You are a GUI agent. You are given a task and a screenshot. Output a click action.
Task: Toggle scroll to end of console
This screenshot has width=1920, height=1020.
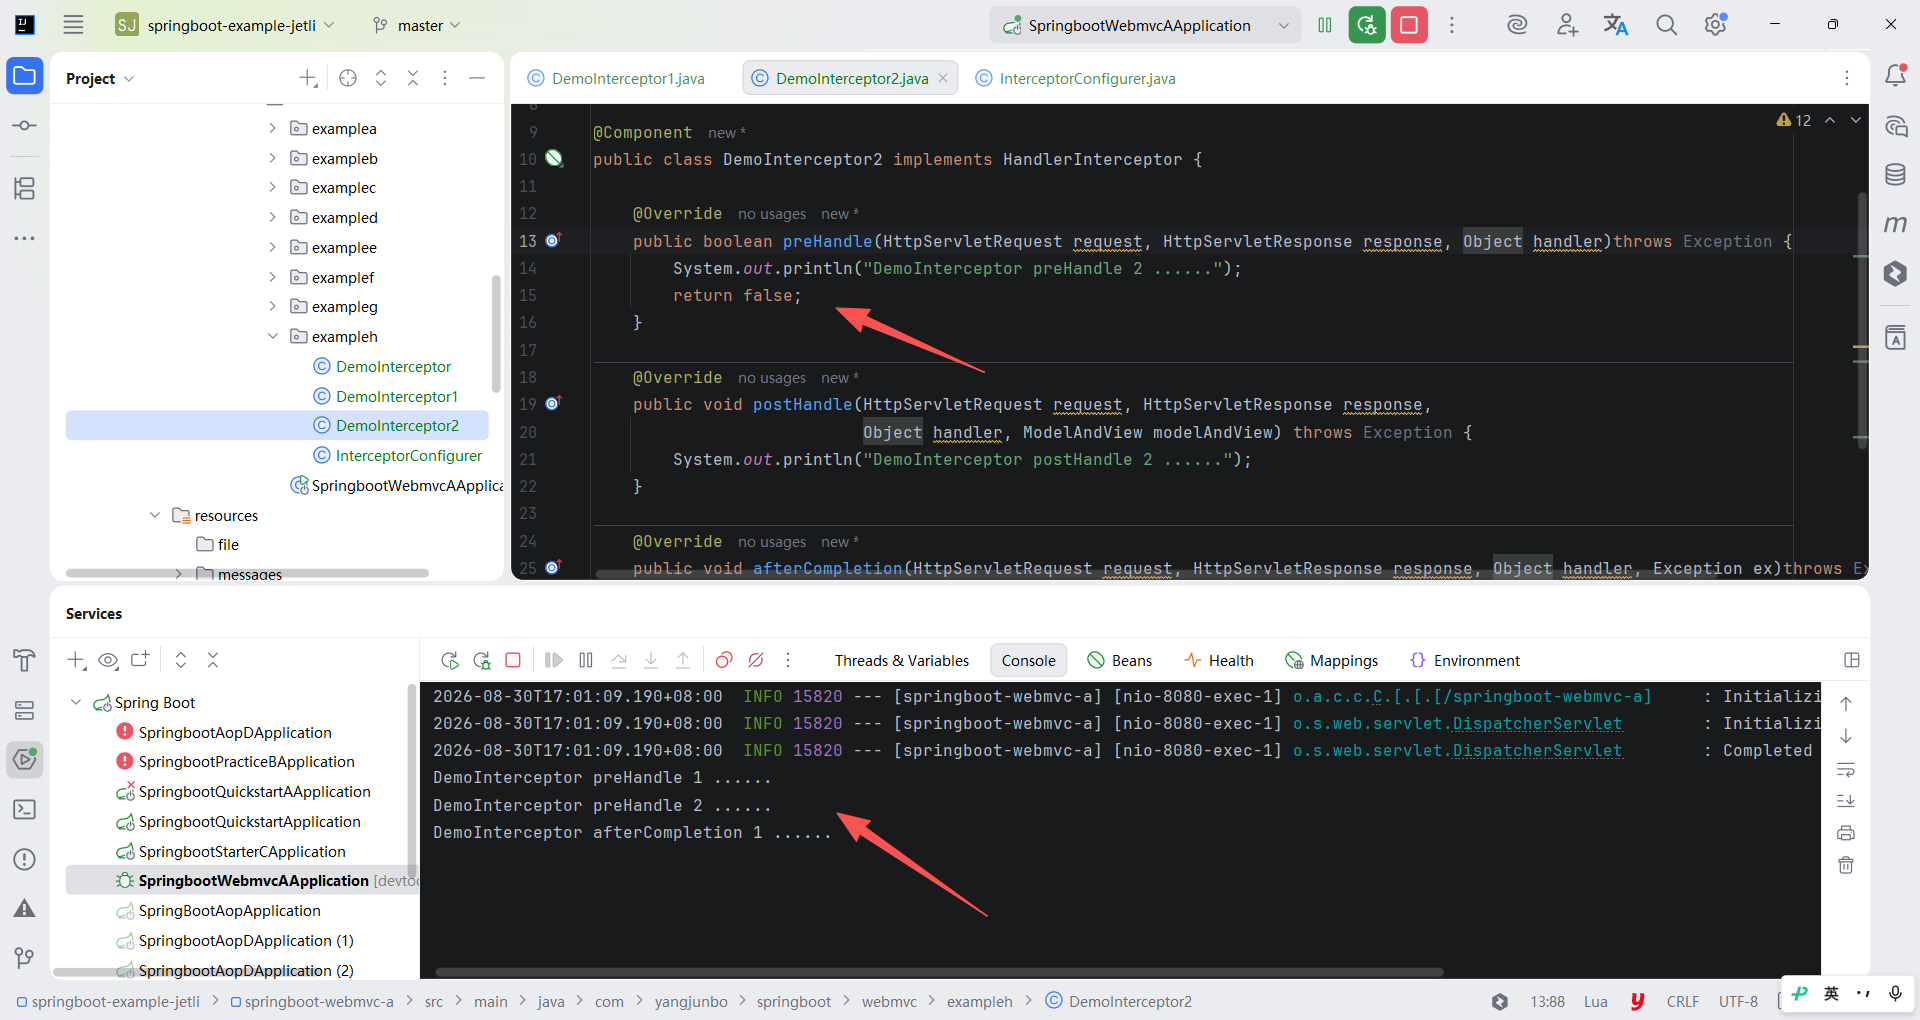coord(1846,801)
